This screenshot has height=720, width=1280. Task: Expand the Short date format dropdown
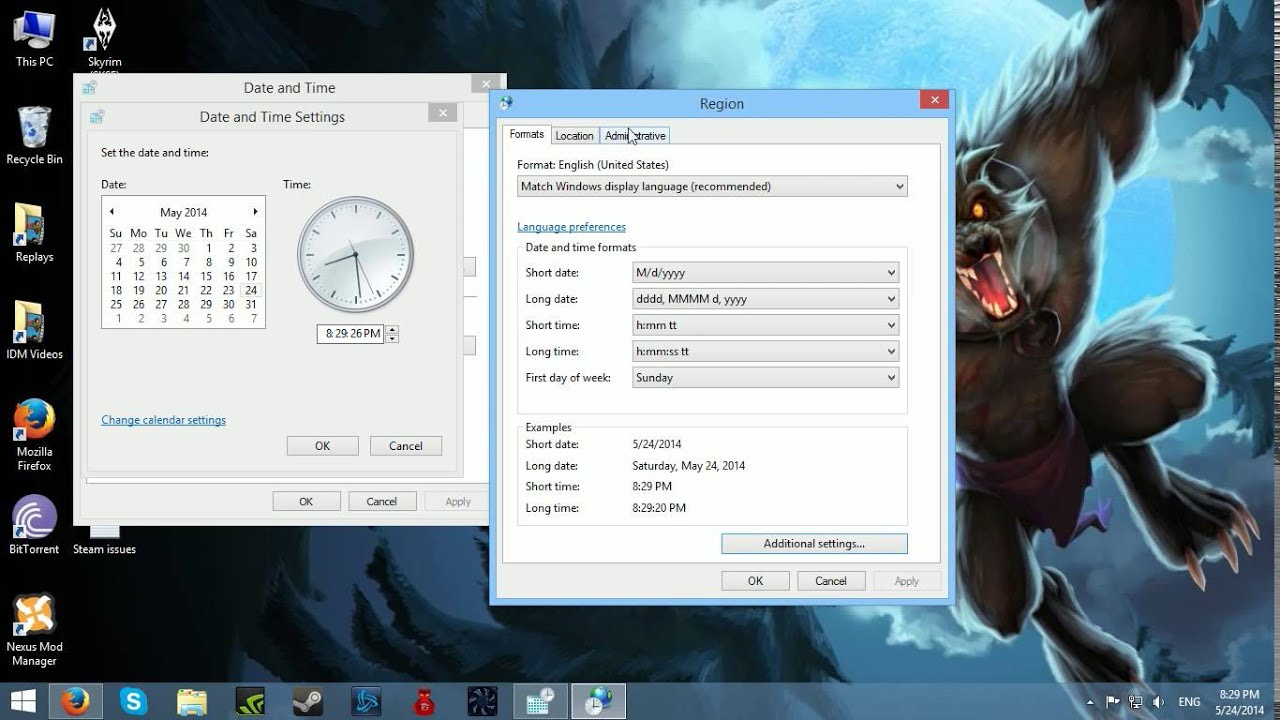(x=766, y=273)
